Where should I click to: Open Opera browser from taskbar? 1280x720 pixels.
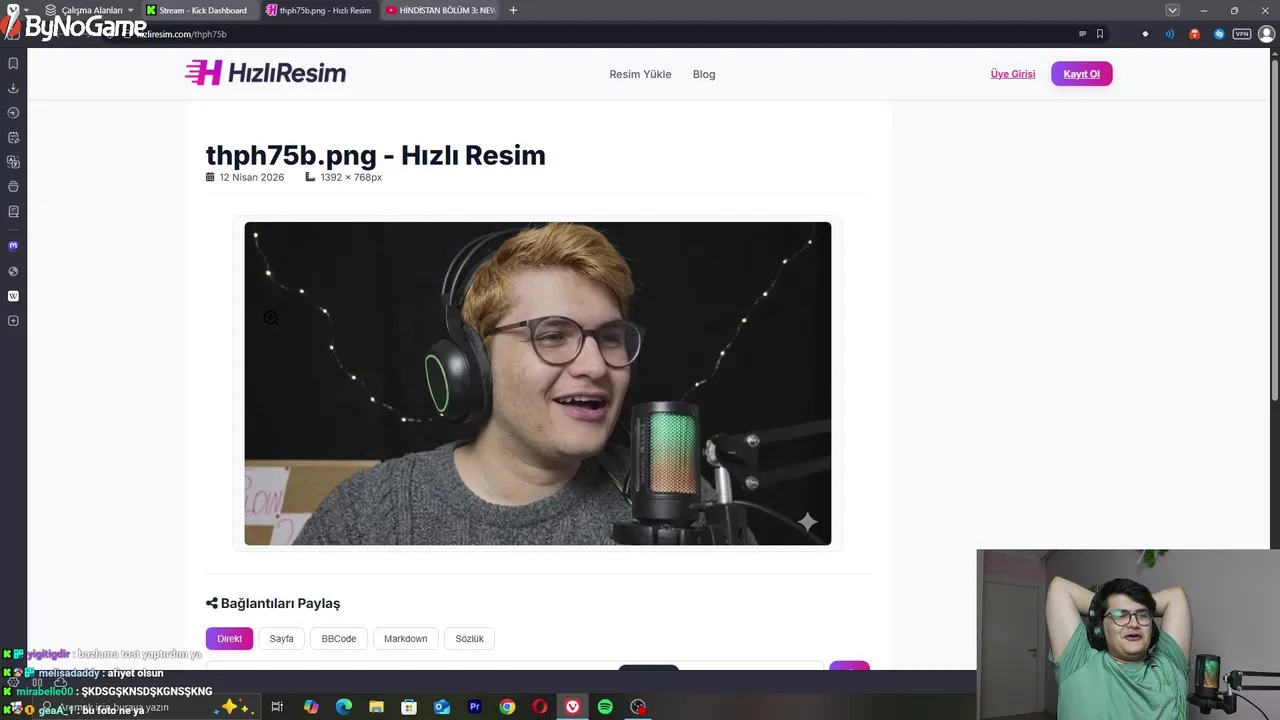540,707
